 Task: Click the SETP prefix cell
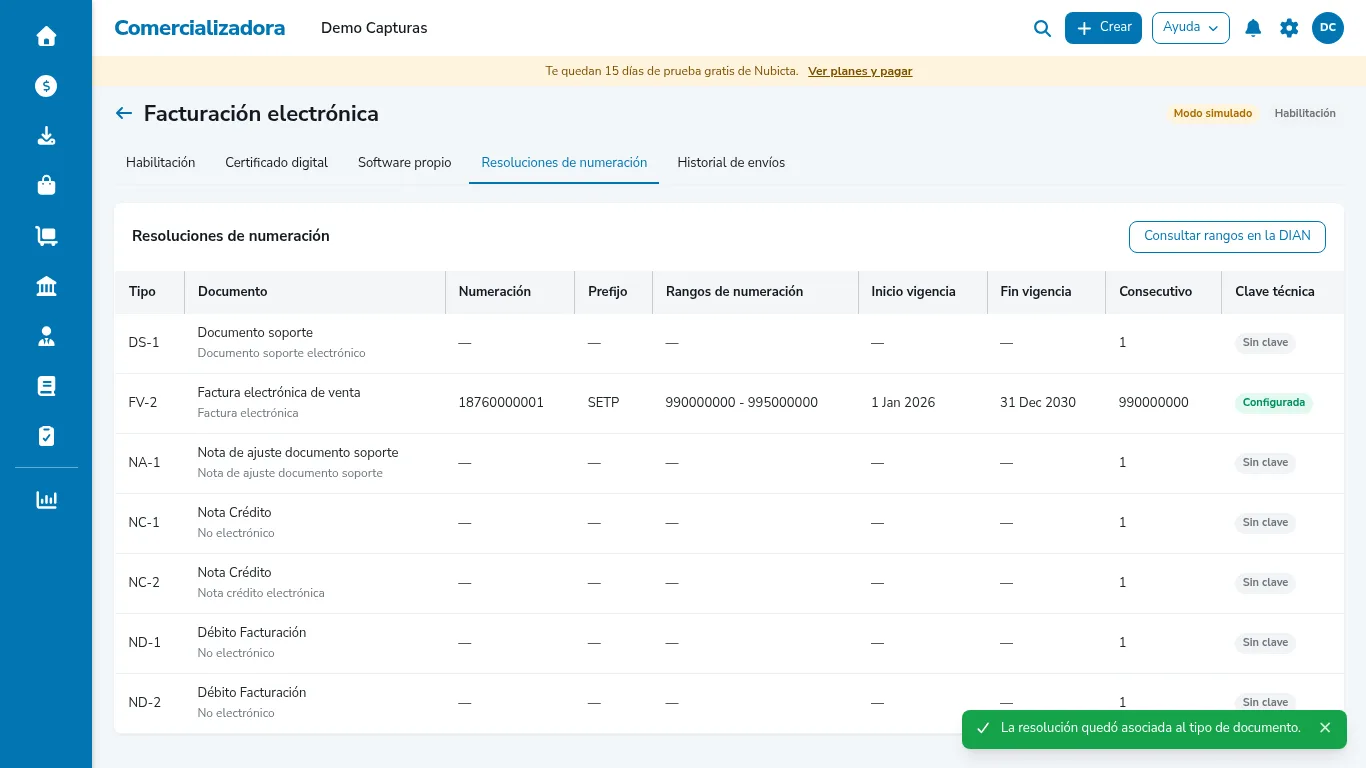tap(603, 403)
